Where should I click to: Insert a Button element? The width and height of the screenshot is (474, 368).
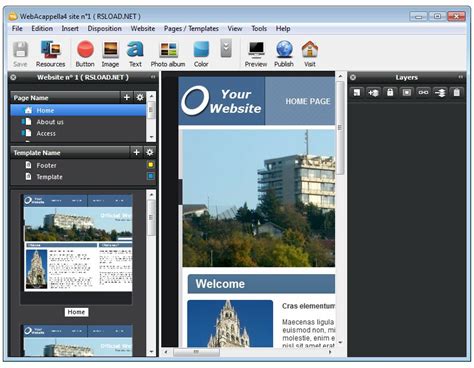(85, 54)
